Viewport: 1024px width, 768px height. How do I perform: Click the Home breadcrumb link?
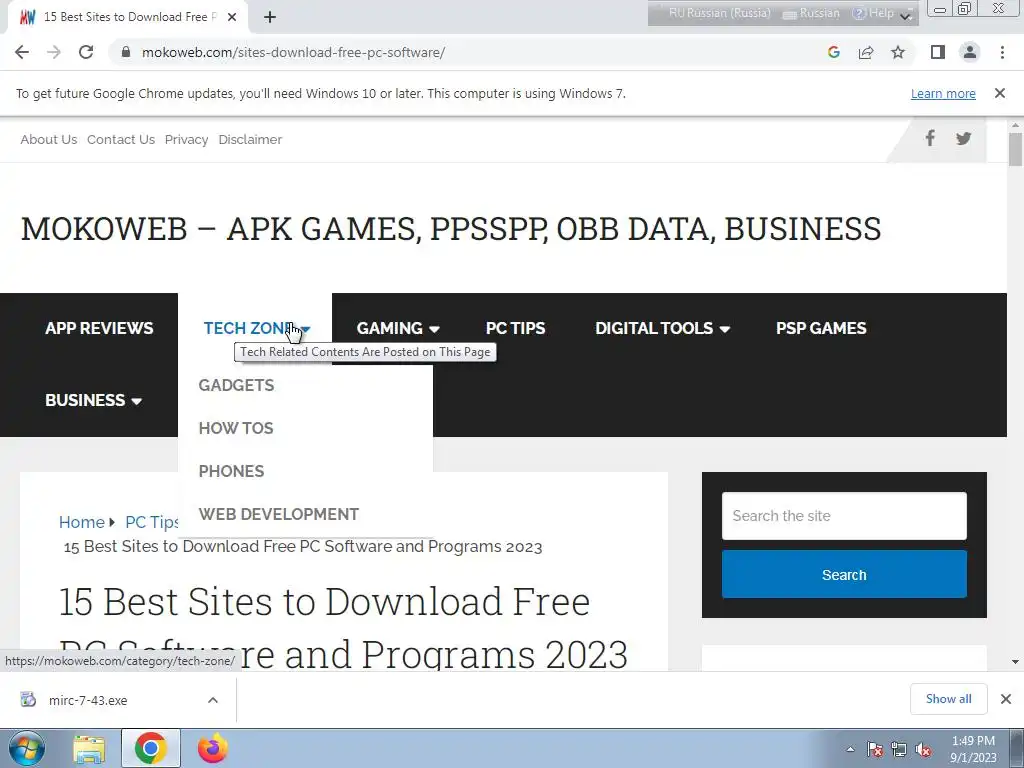(x=82, y=522)
